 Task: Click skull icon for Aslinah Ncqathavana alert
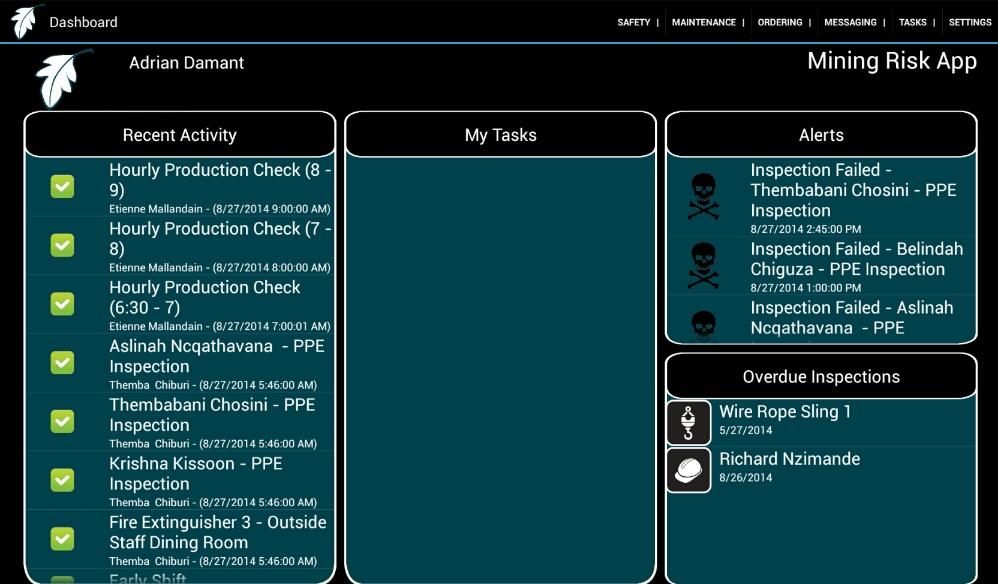coord(703,326)
